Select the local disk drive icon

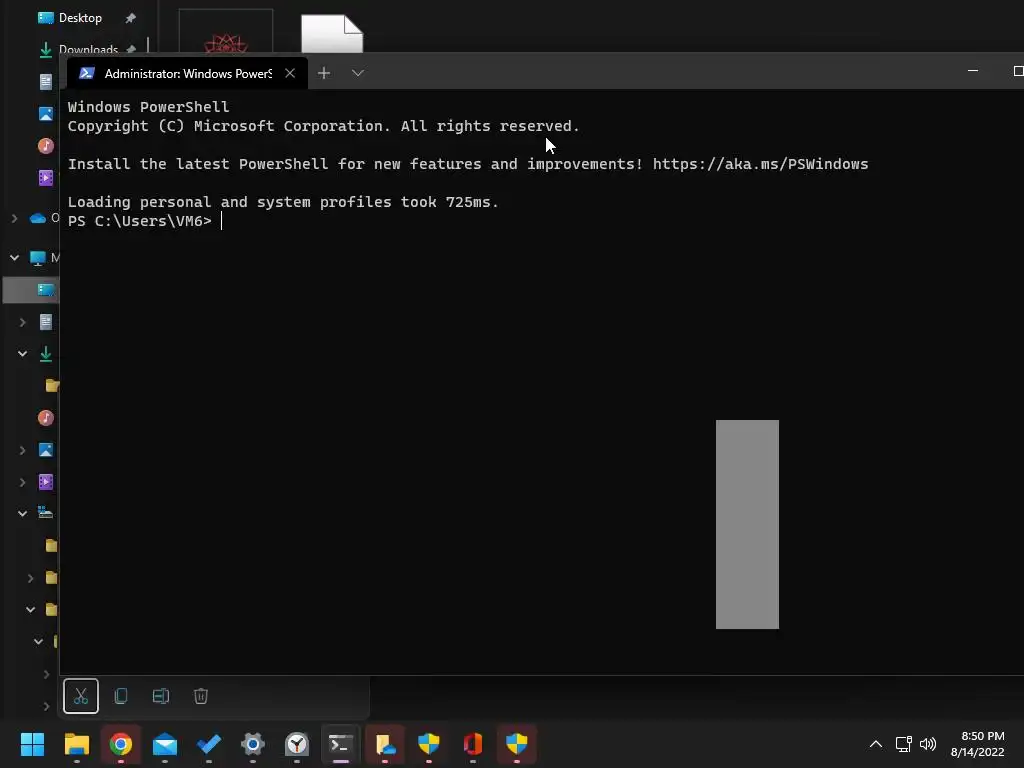[46, 513]
